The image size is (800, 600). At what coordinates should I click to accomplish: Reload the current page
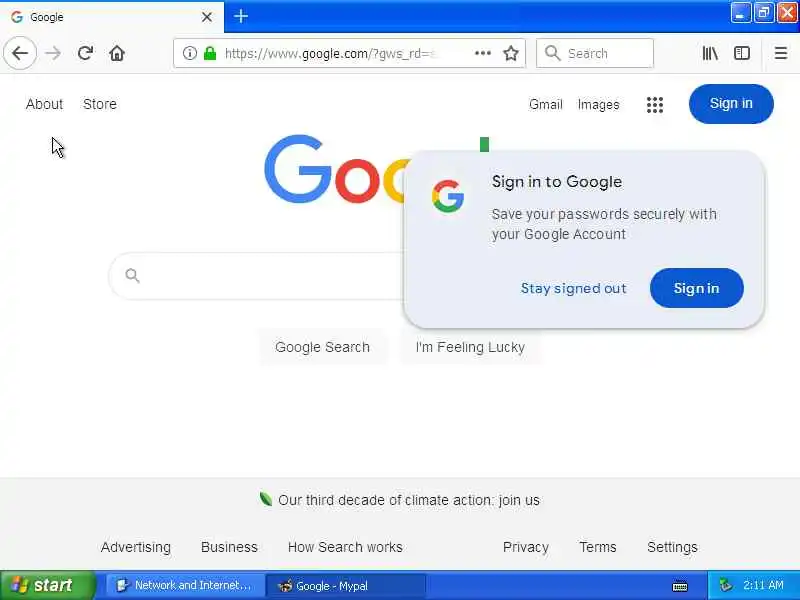(85, 53)
